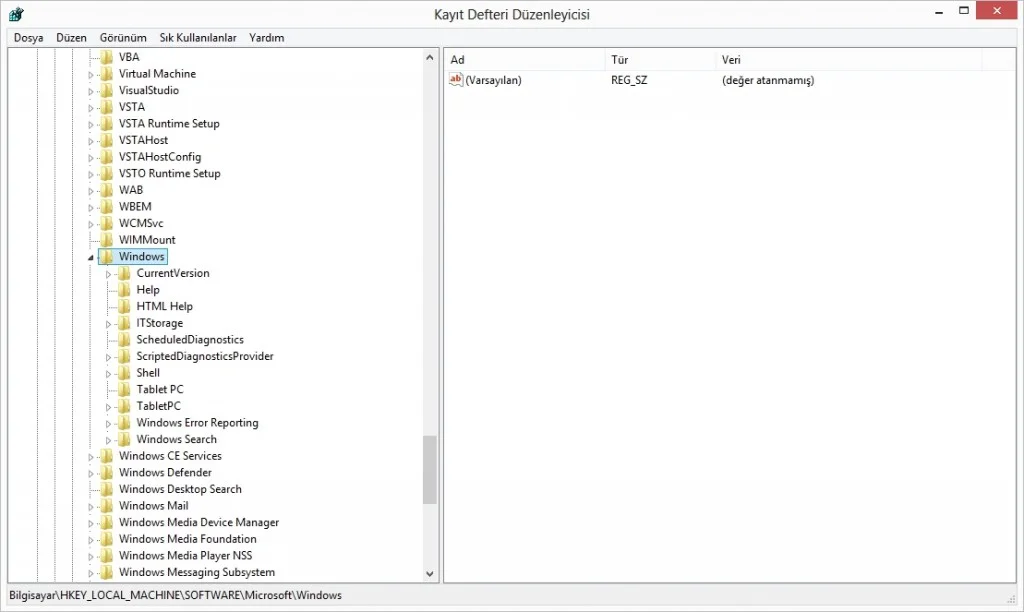Open the Sık Kullanılanlar menu

[198, 38]
